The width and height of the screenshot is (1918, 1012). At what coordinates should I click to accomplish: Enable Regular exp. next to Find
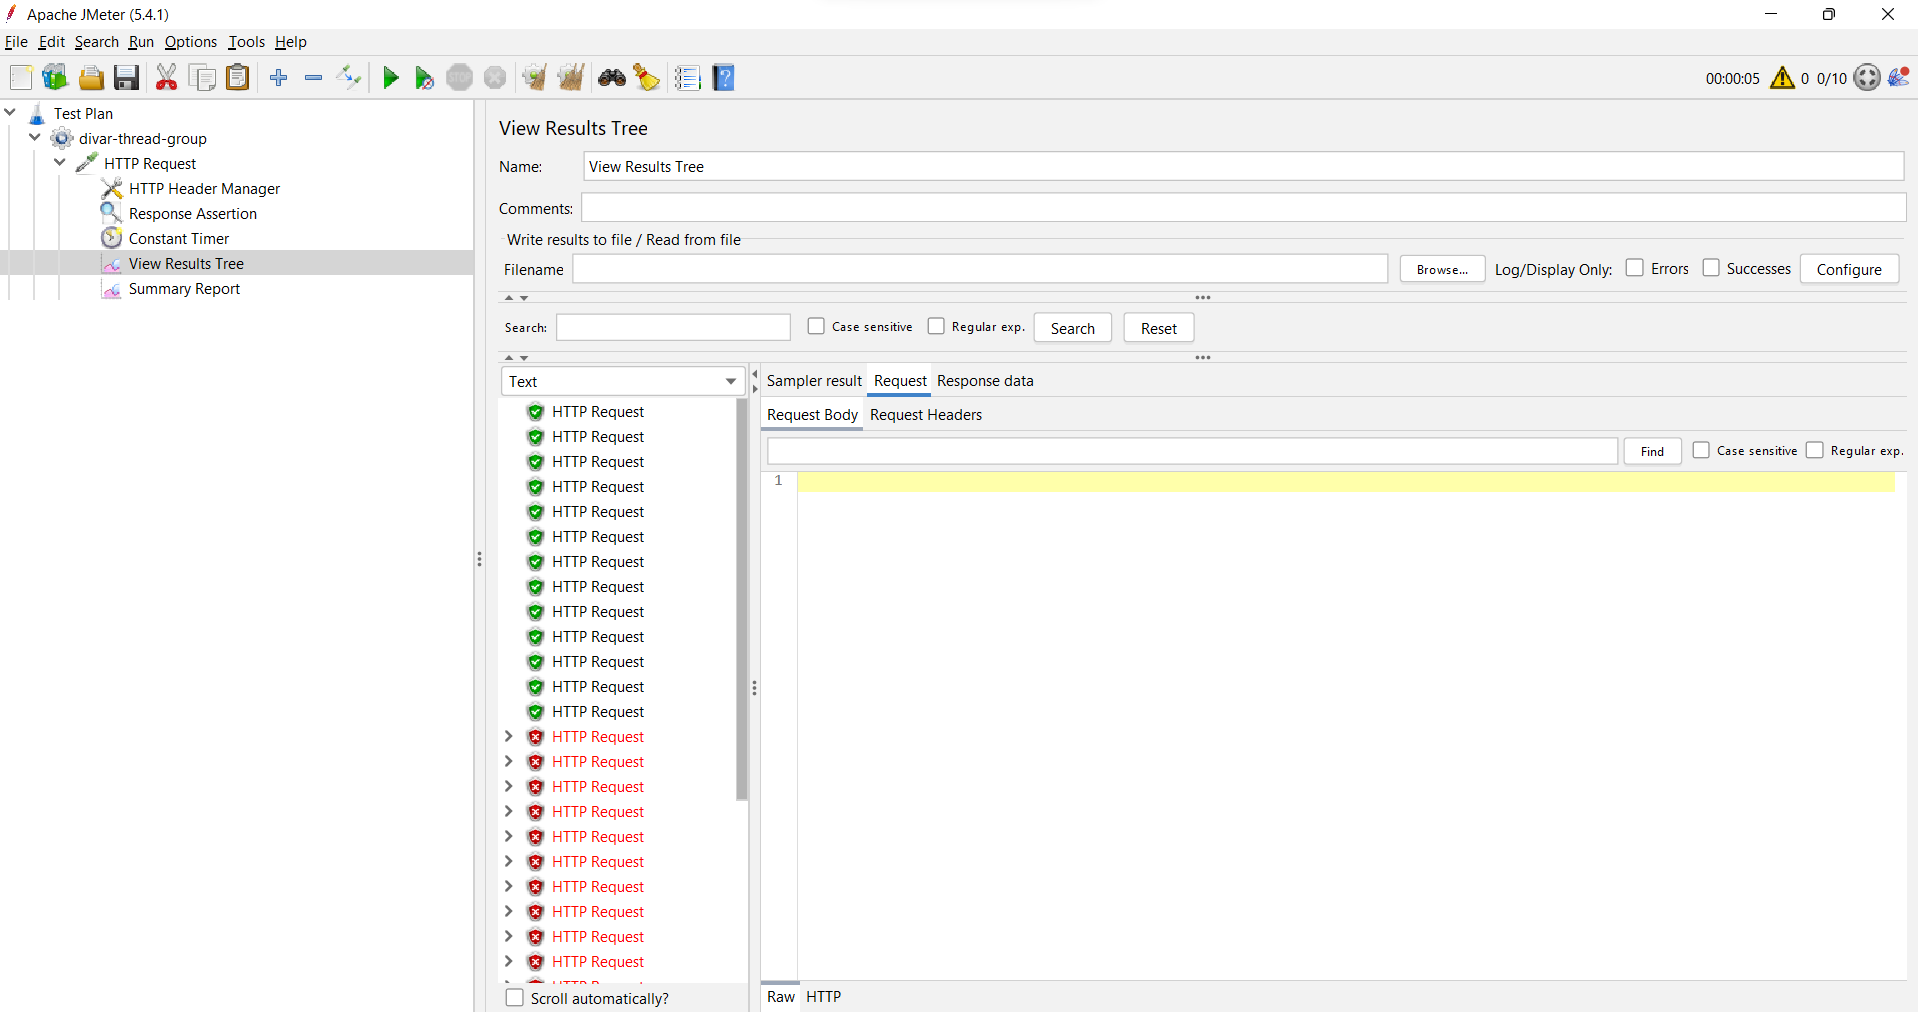[1815, 450]
